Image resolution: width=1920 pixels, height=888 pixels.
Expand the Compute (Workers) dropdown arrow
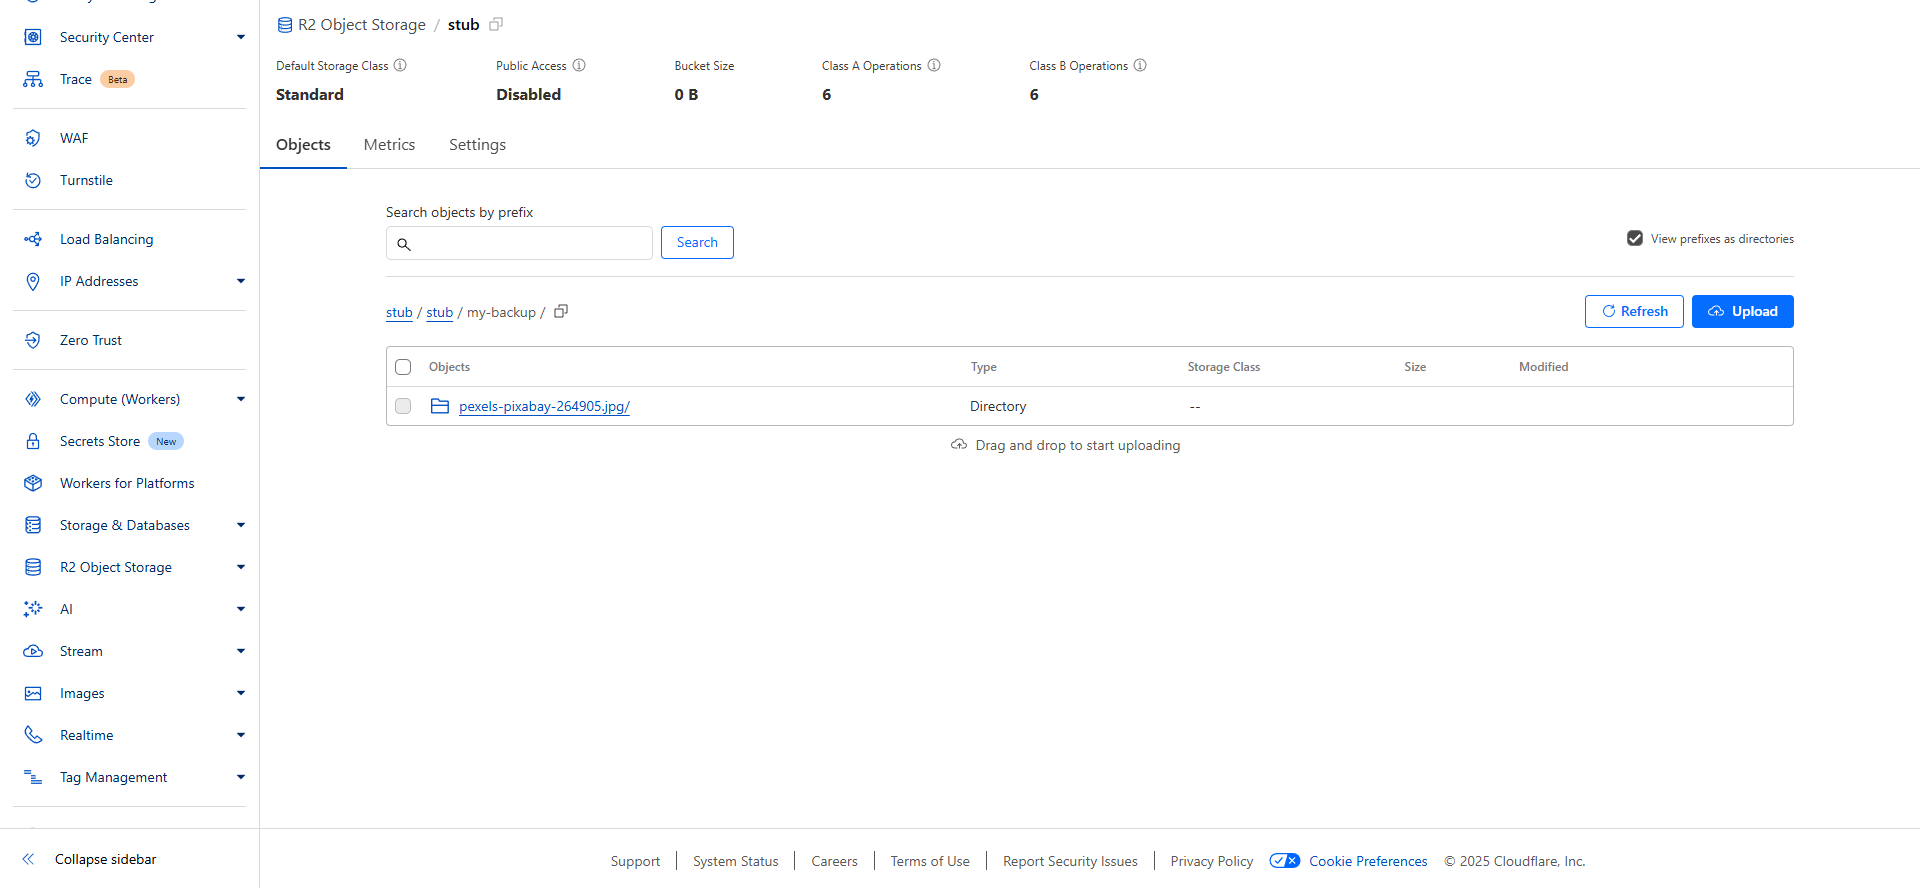pos(241,399)
